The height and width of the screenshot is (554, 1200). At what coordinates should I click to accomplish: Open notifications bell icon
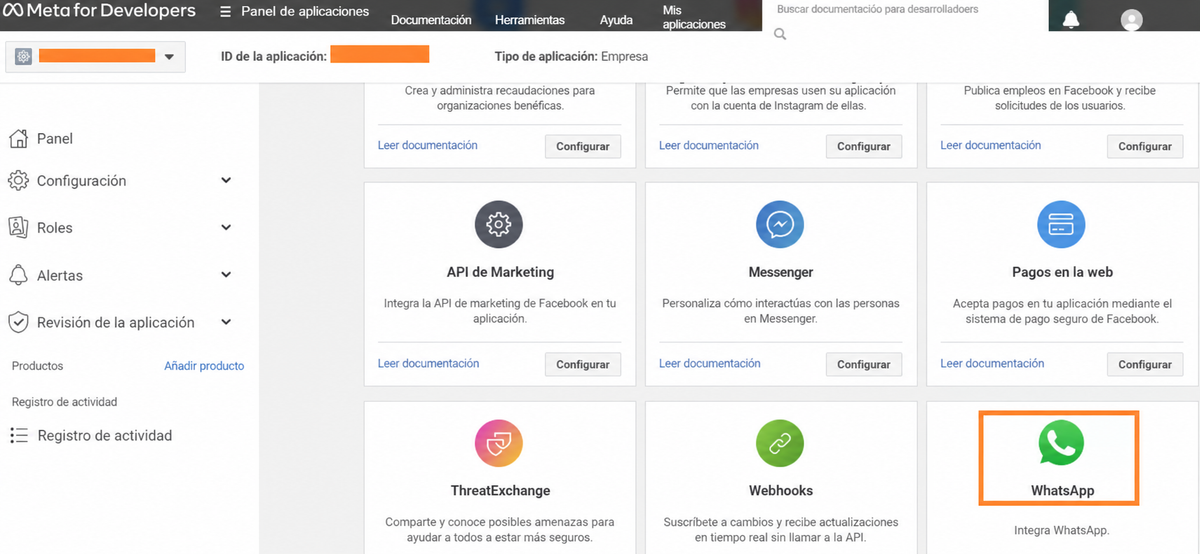coord(1071,19)
